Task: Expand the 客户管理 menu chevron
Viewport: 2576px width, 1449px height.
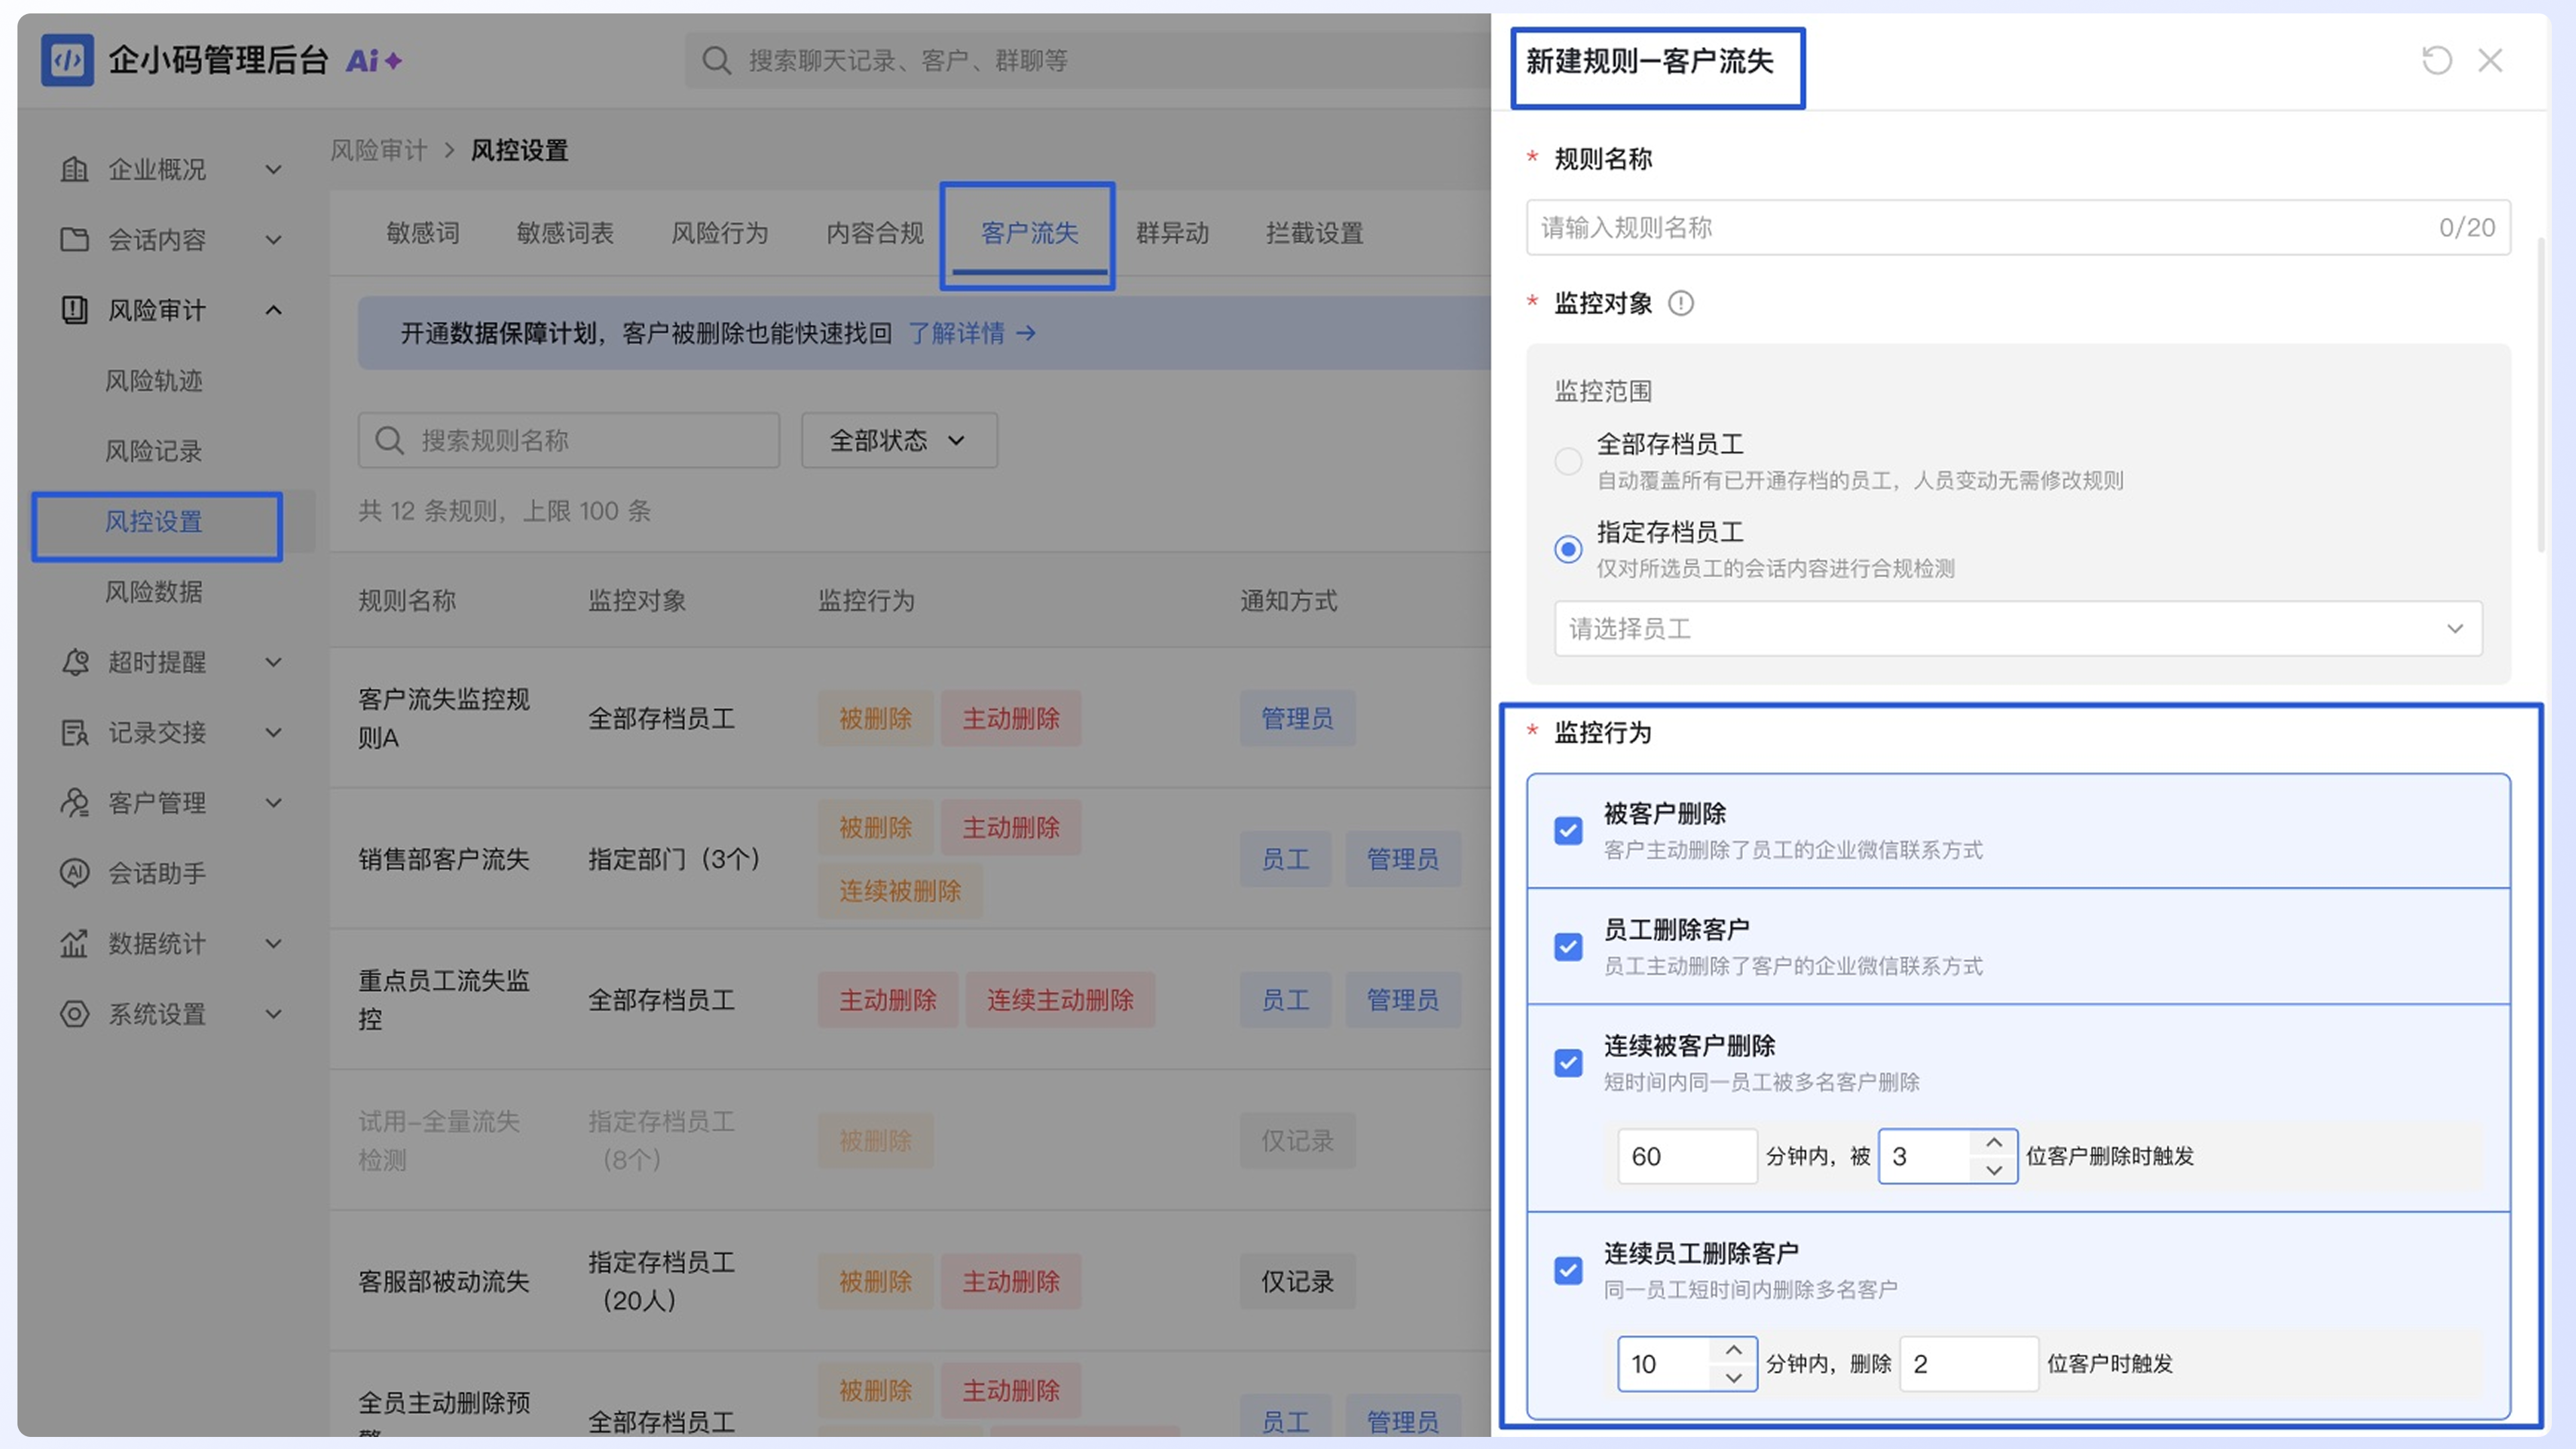Action: tap(273, 802)
